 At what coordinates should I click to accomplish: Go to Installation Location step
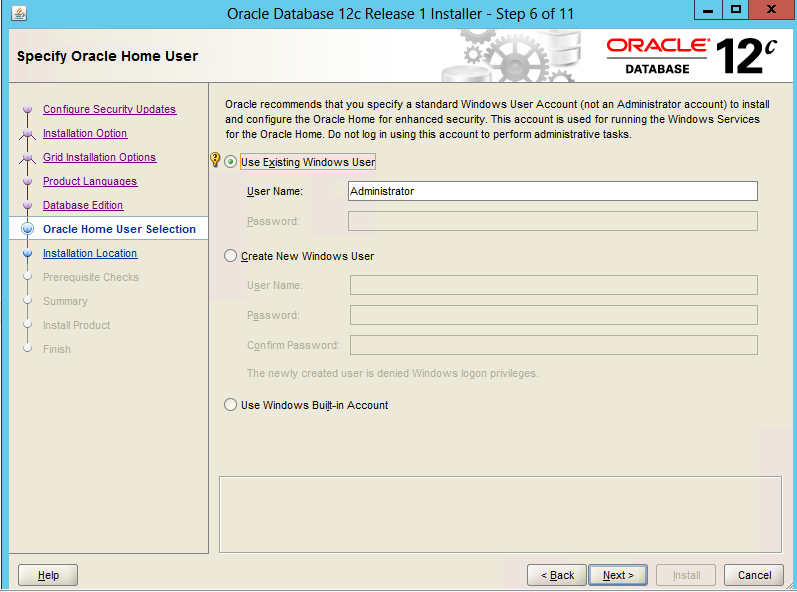pos(90,254)
